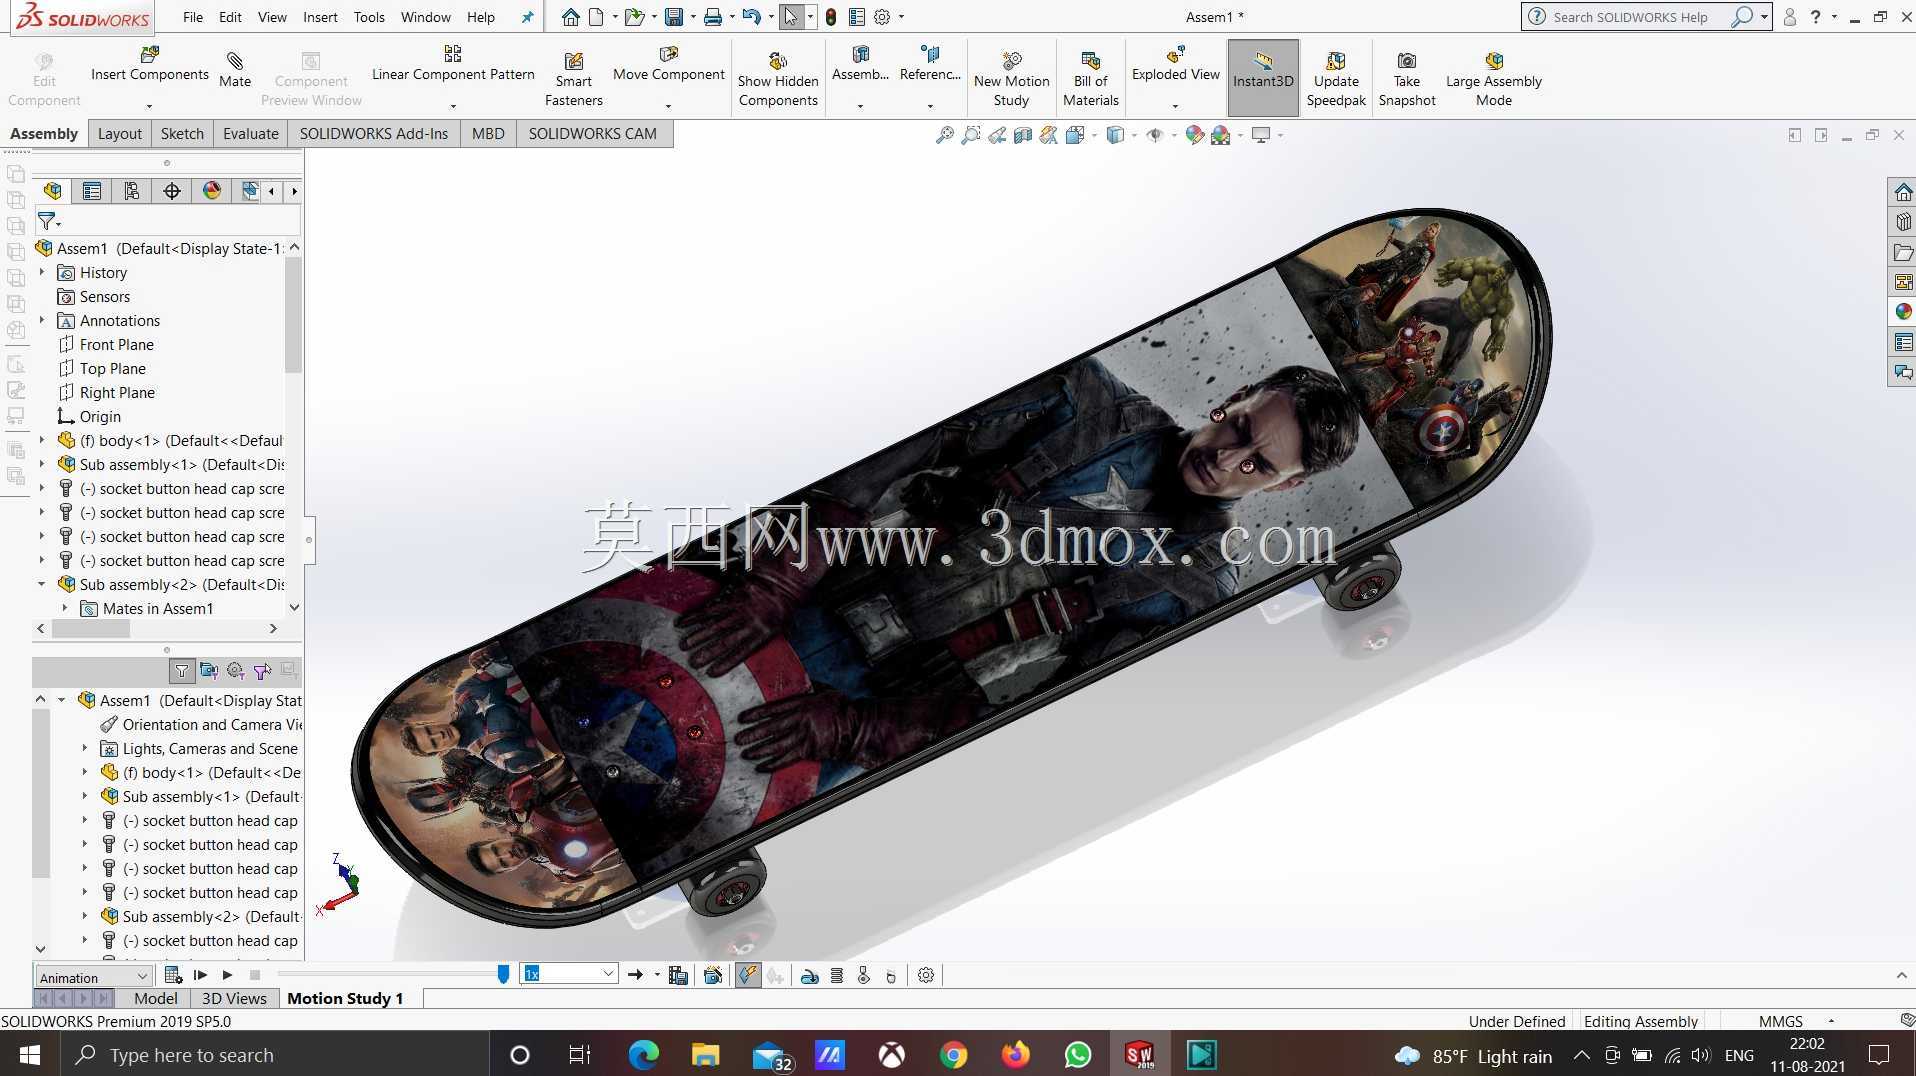
Task: Switch to the Sketch tab
Action: click(182, 134)
